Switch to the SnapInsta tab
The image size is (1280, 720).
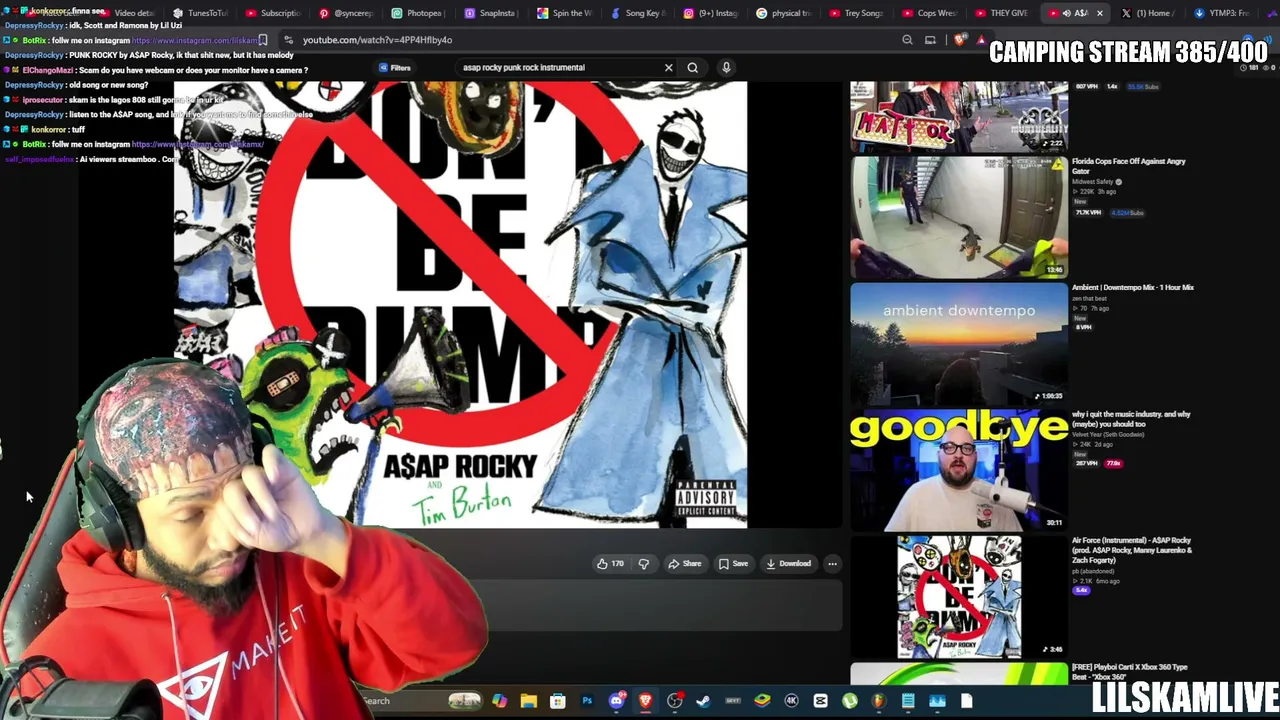(x=491, y=13)
